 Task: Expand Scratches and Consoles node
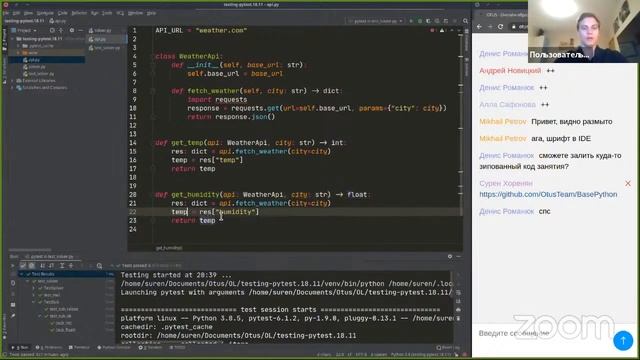13,88
